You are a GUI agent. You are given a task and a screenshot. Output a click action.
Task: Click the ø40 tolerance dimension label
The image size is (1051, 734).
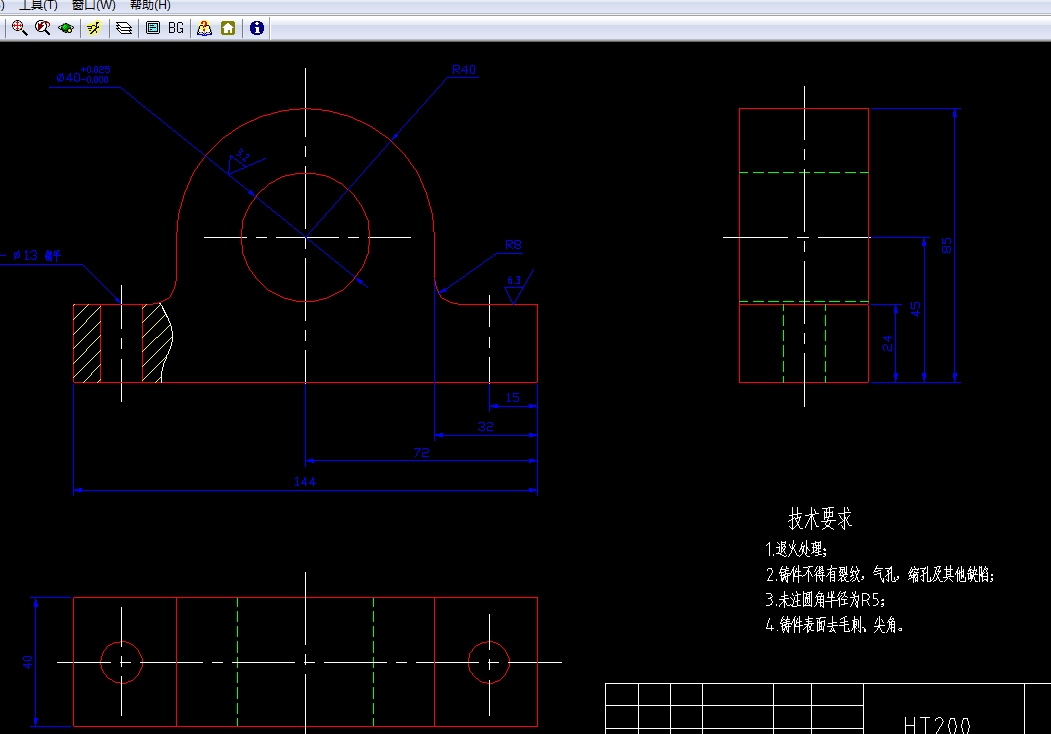[83, 75]
